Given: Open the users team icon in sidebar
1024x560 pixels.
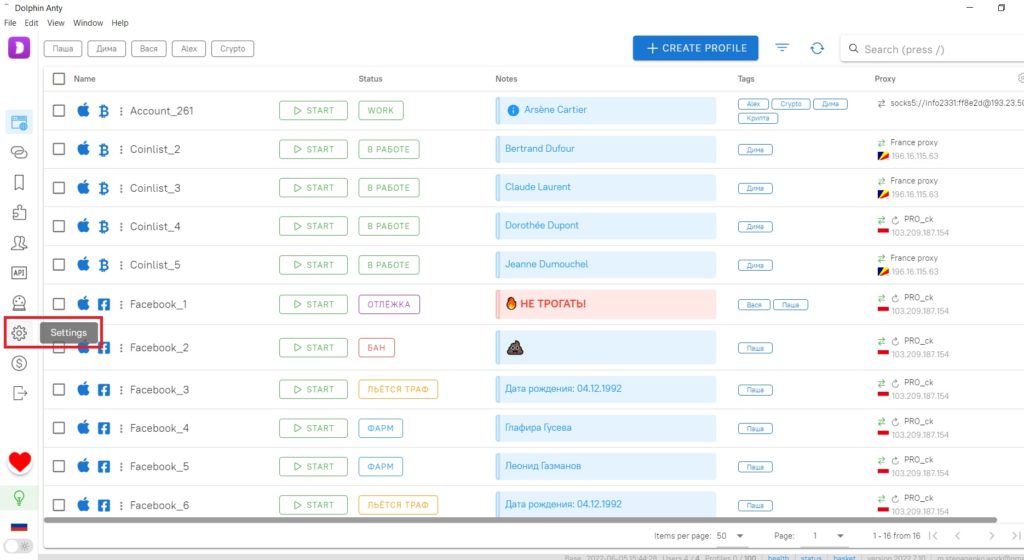Looking at the screenshot, I should [x=19, y=243].
